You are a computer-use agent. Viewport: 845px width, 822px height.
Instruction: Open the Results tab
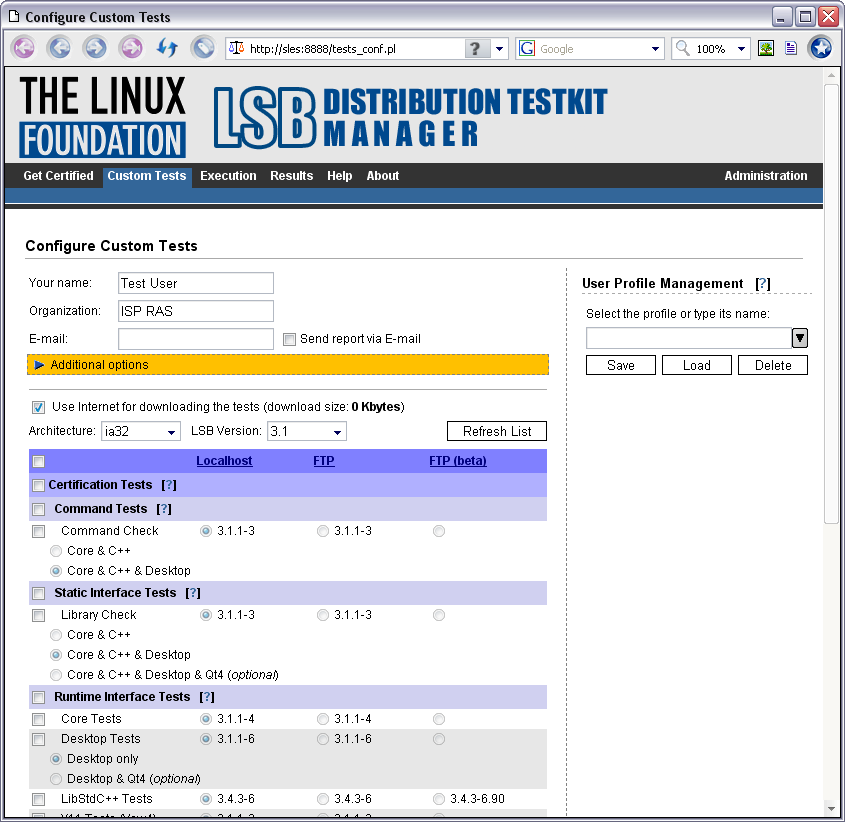coord(292,176)
